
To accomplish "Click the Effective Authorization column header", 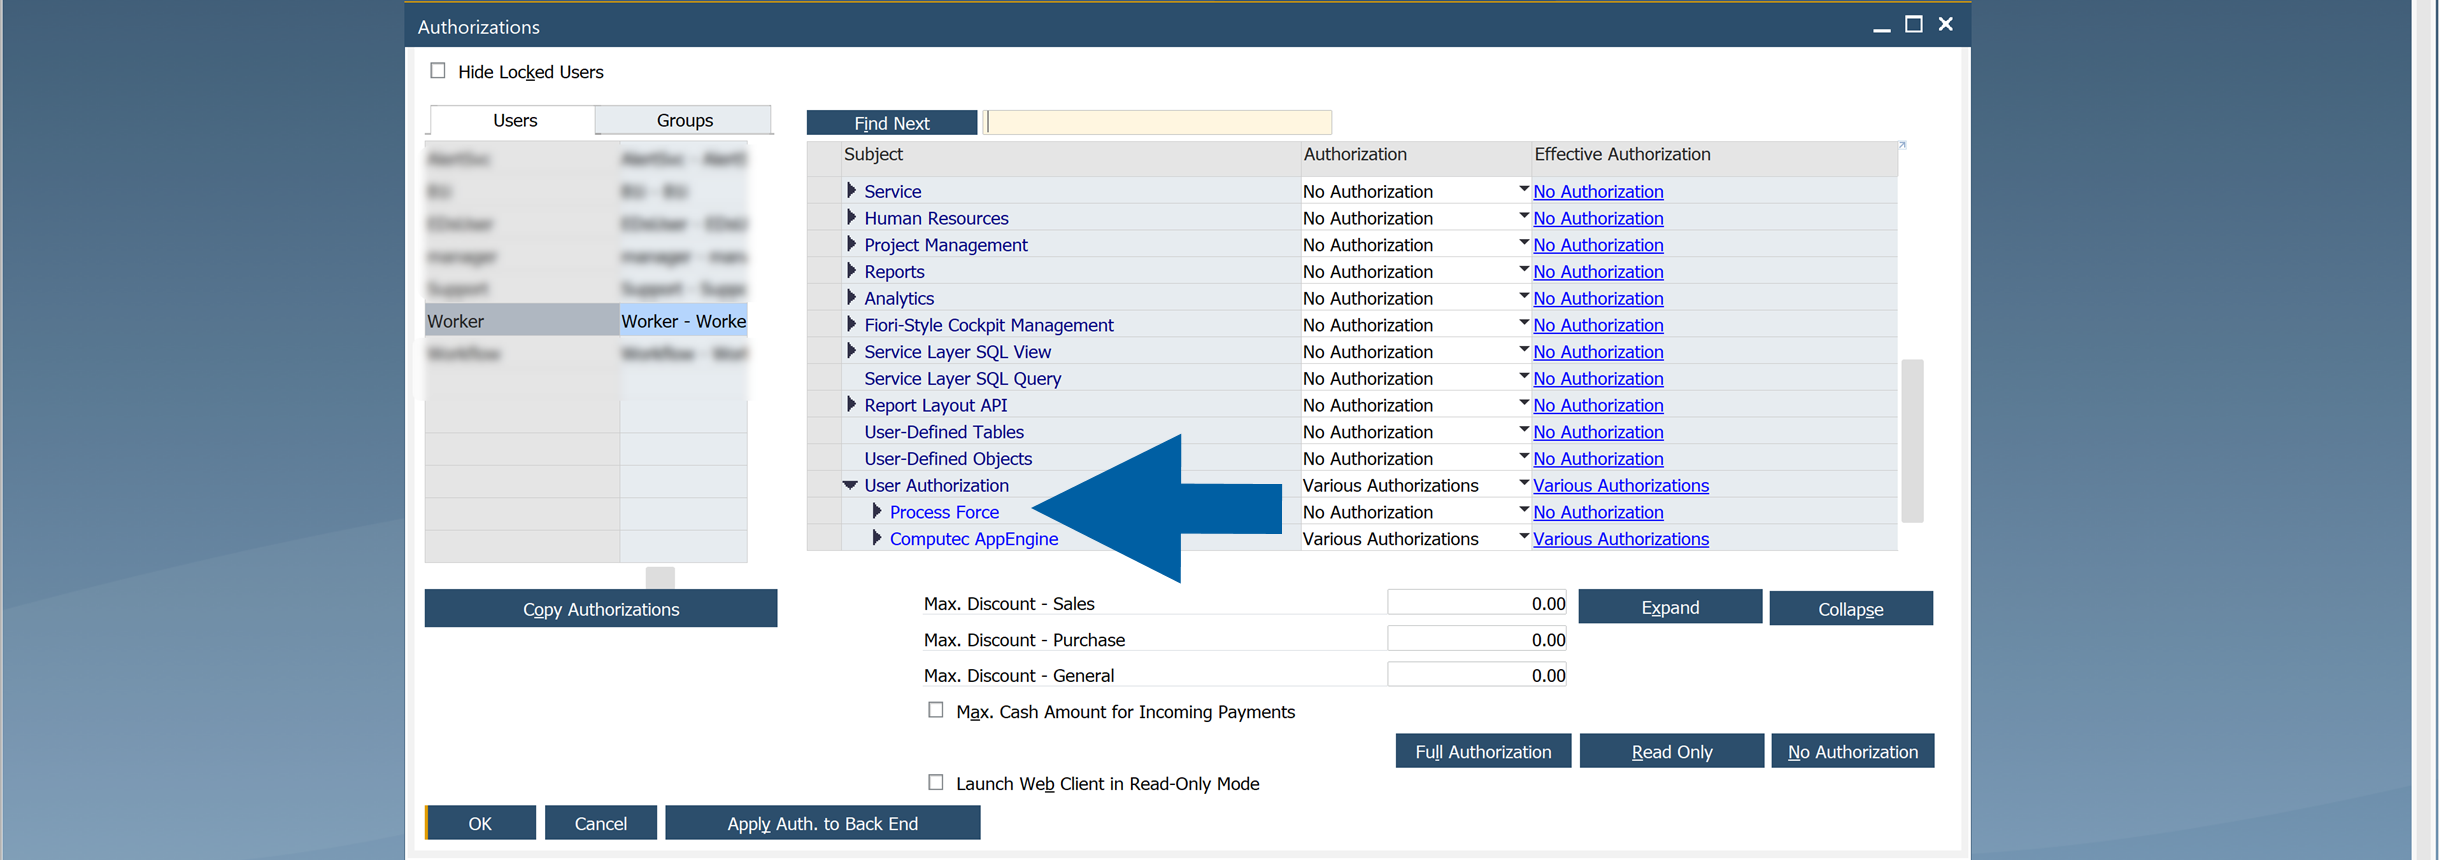I will click(x=1714, y=154).
